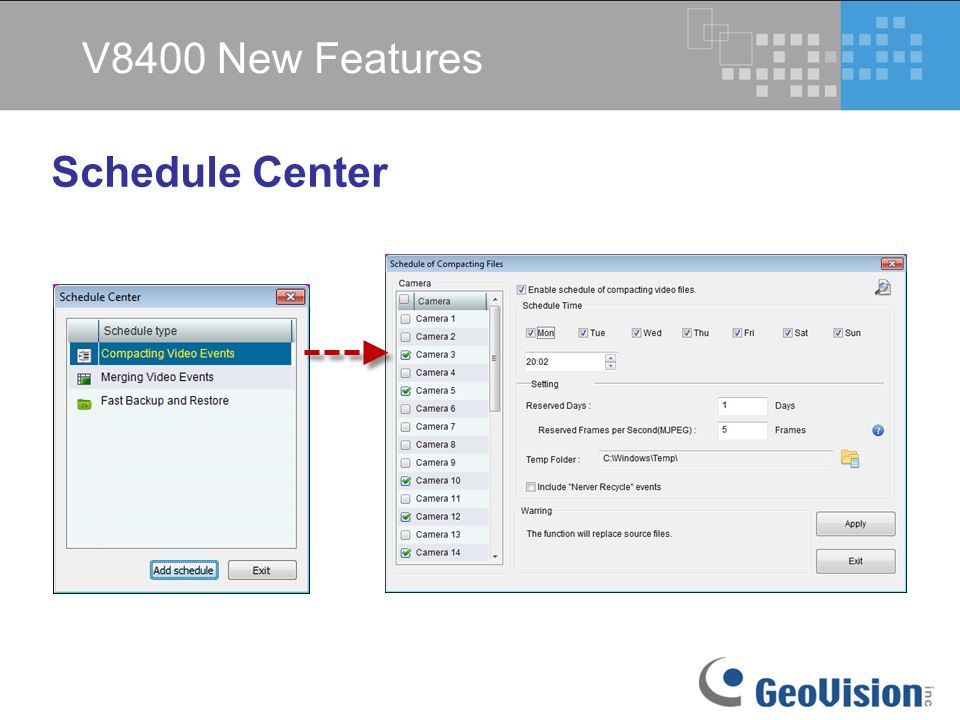Toggle the select-all Camera header checkbox

coord(405,300)
